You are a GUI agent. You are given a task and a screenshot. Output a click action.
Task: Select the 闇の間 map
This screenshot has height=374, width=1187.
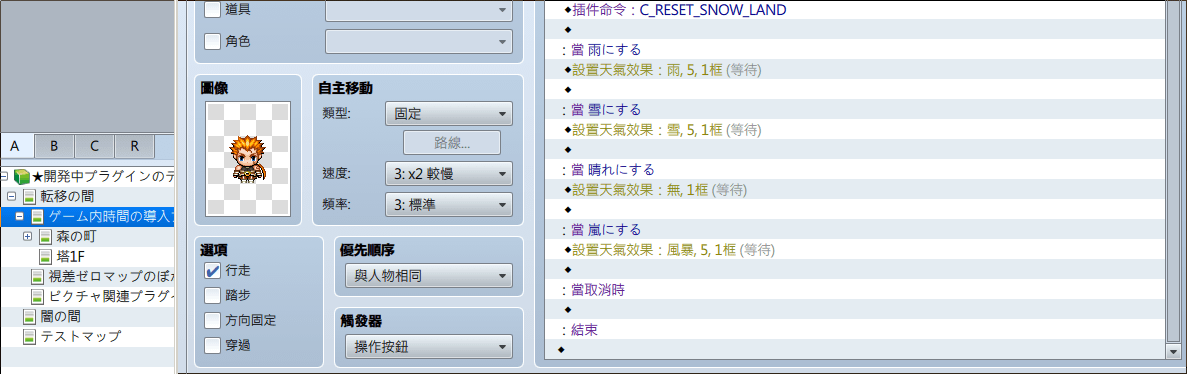click(x=60, y=316)
